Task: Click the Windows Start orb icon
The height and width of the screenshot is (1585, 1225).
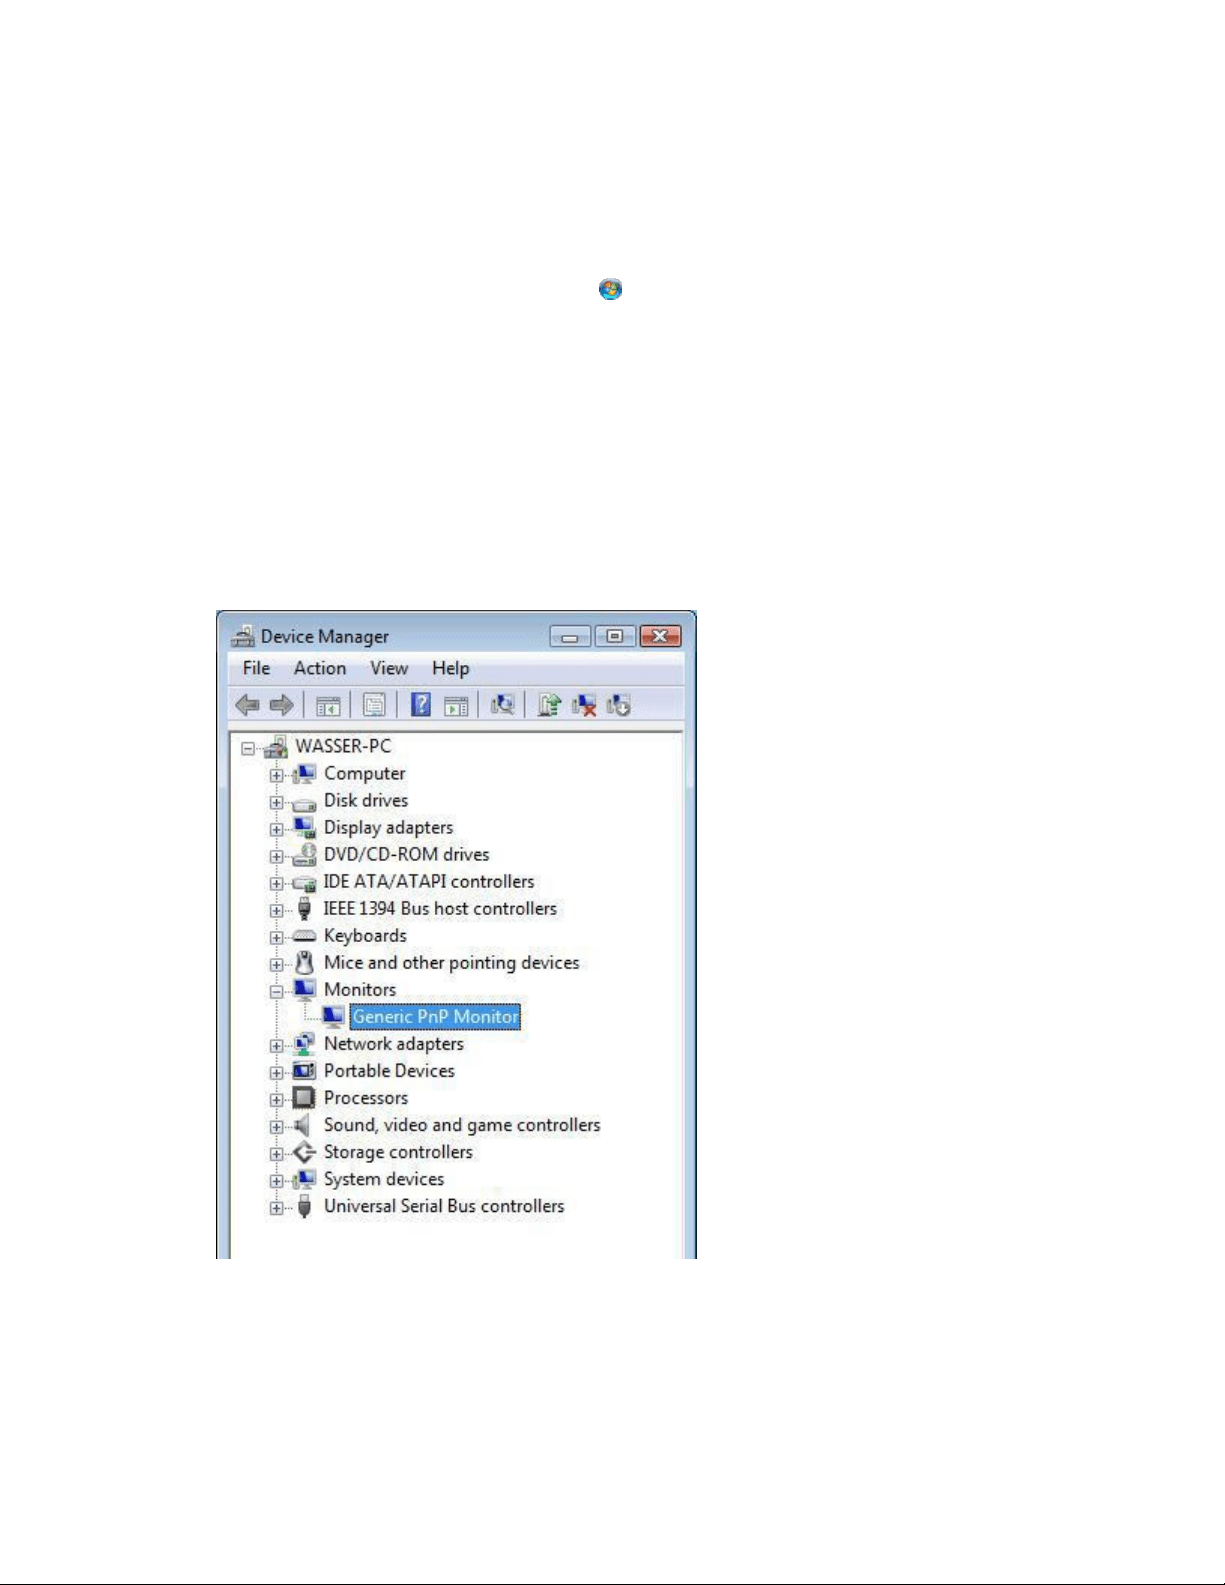Action: (611, 290)
